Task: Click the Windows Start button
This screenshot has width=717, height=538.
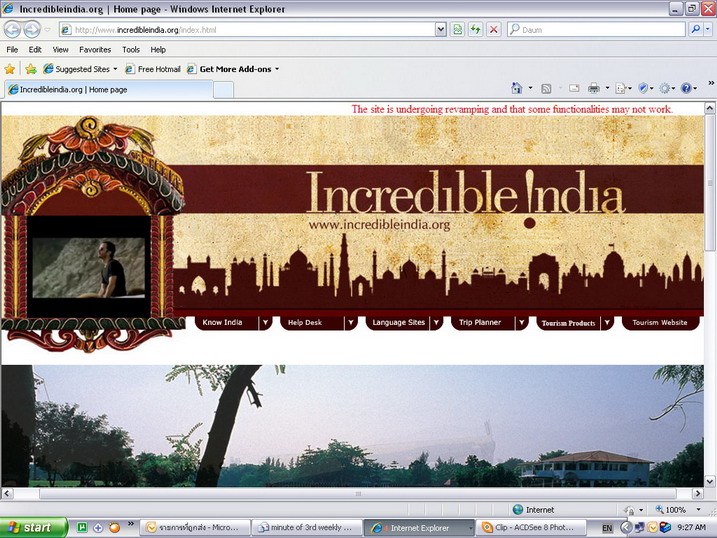Action: point(33,527)
